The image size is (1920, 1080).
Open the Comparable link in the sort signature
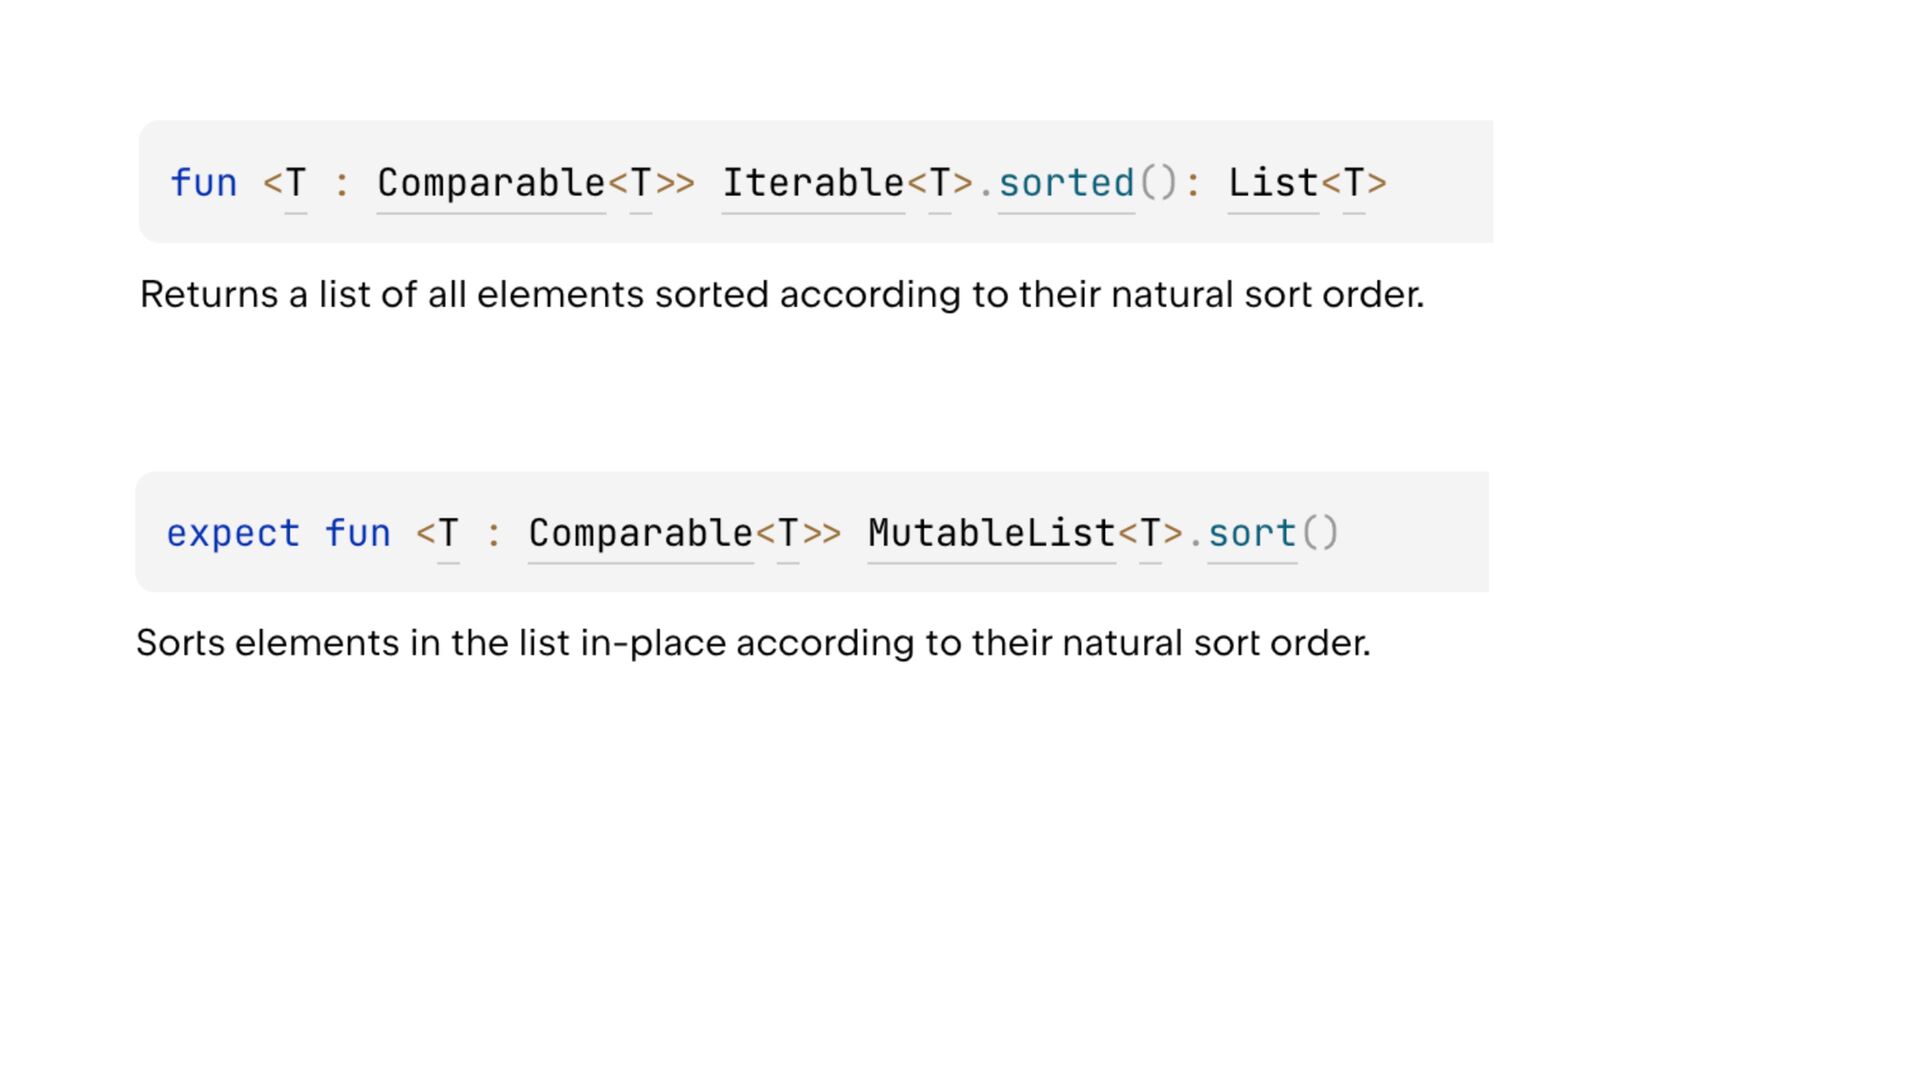tap(640, 533)
